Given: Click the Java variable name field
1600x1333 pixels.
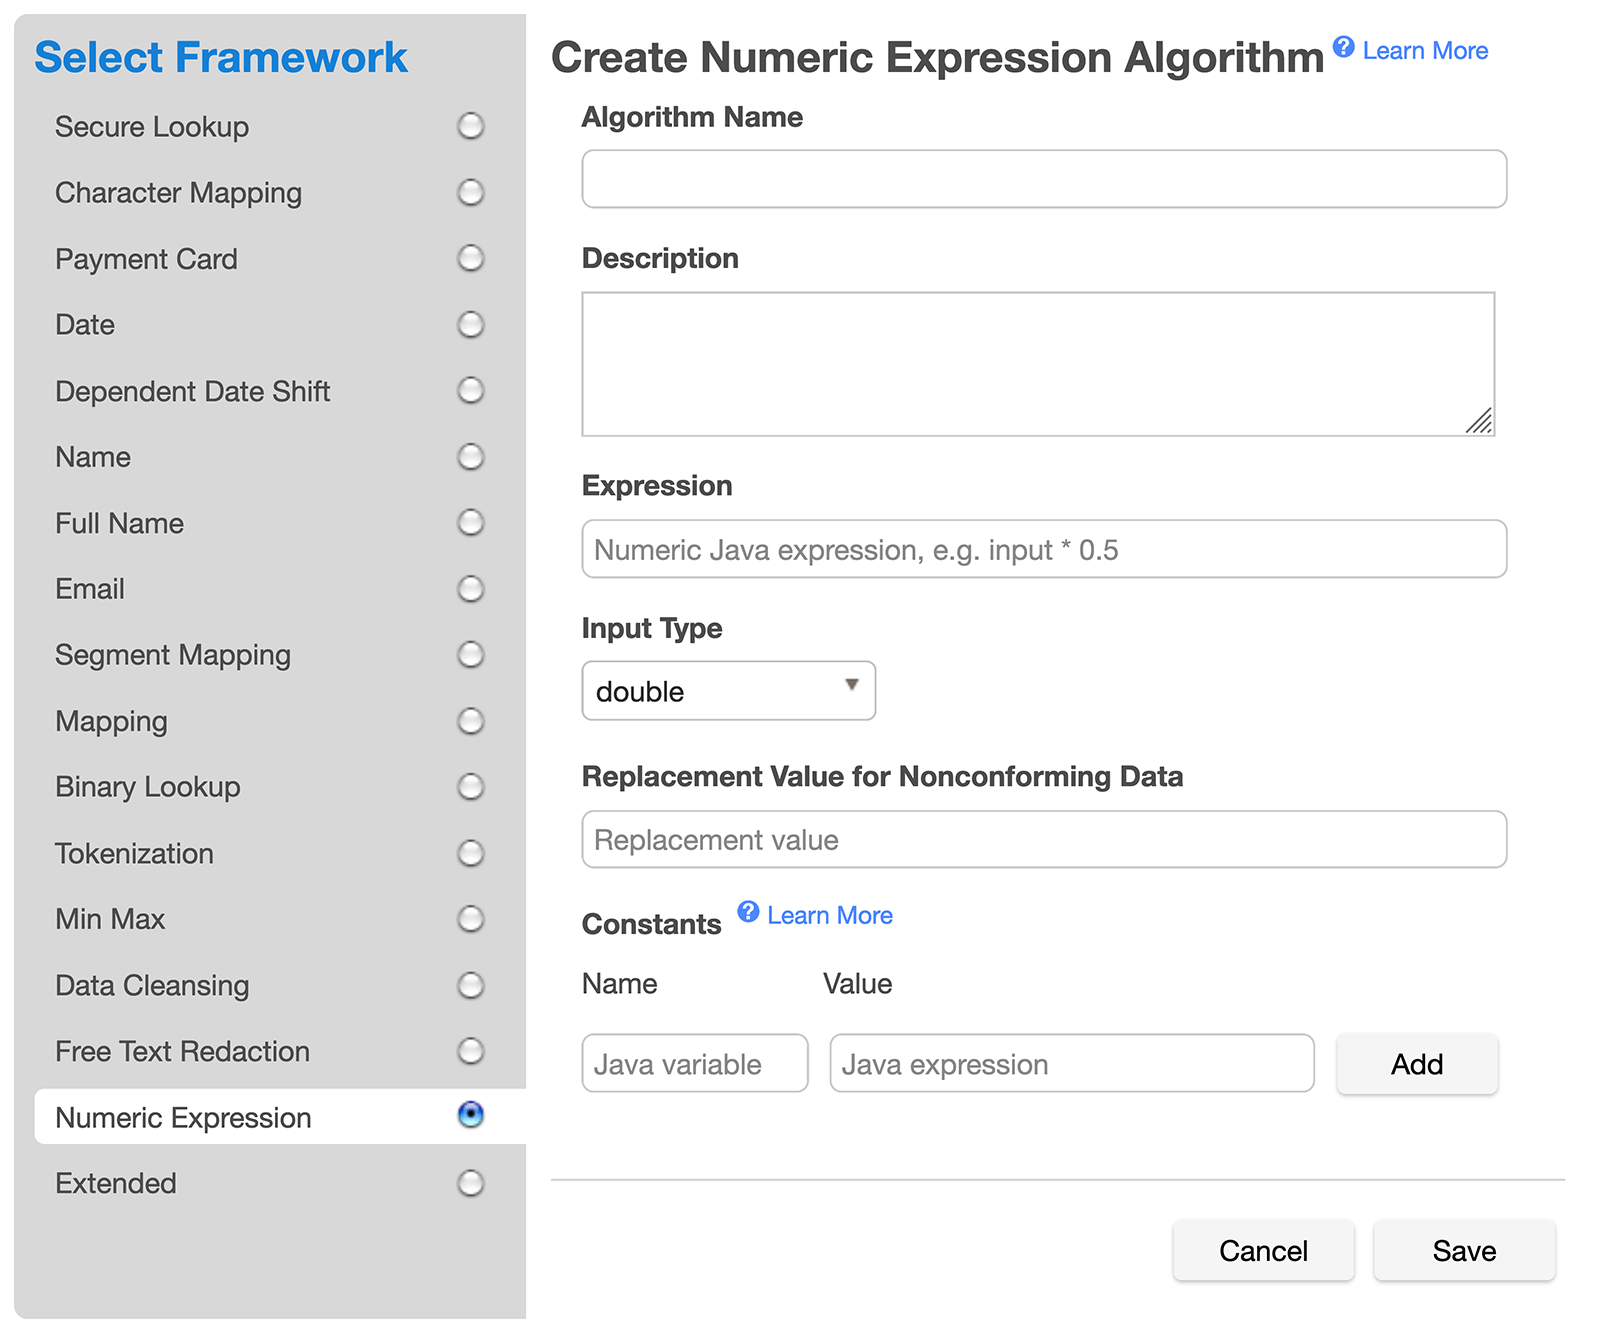Looking at the screenshot, I should point(694,1064).
